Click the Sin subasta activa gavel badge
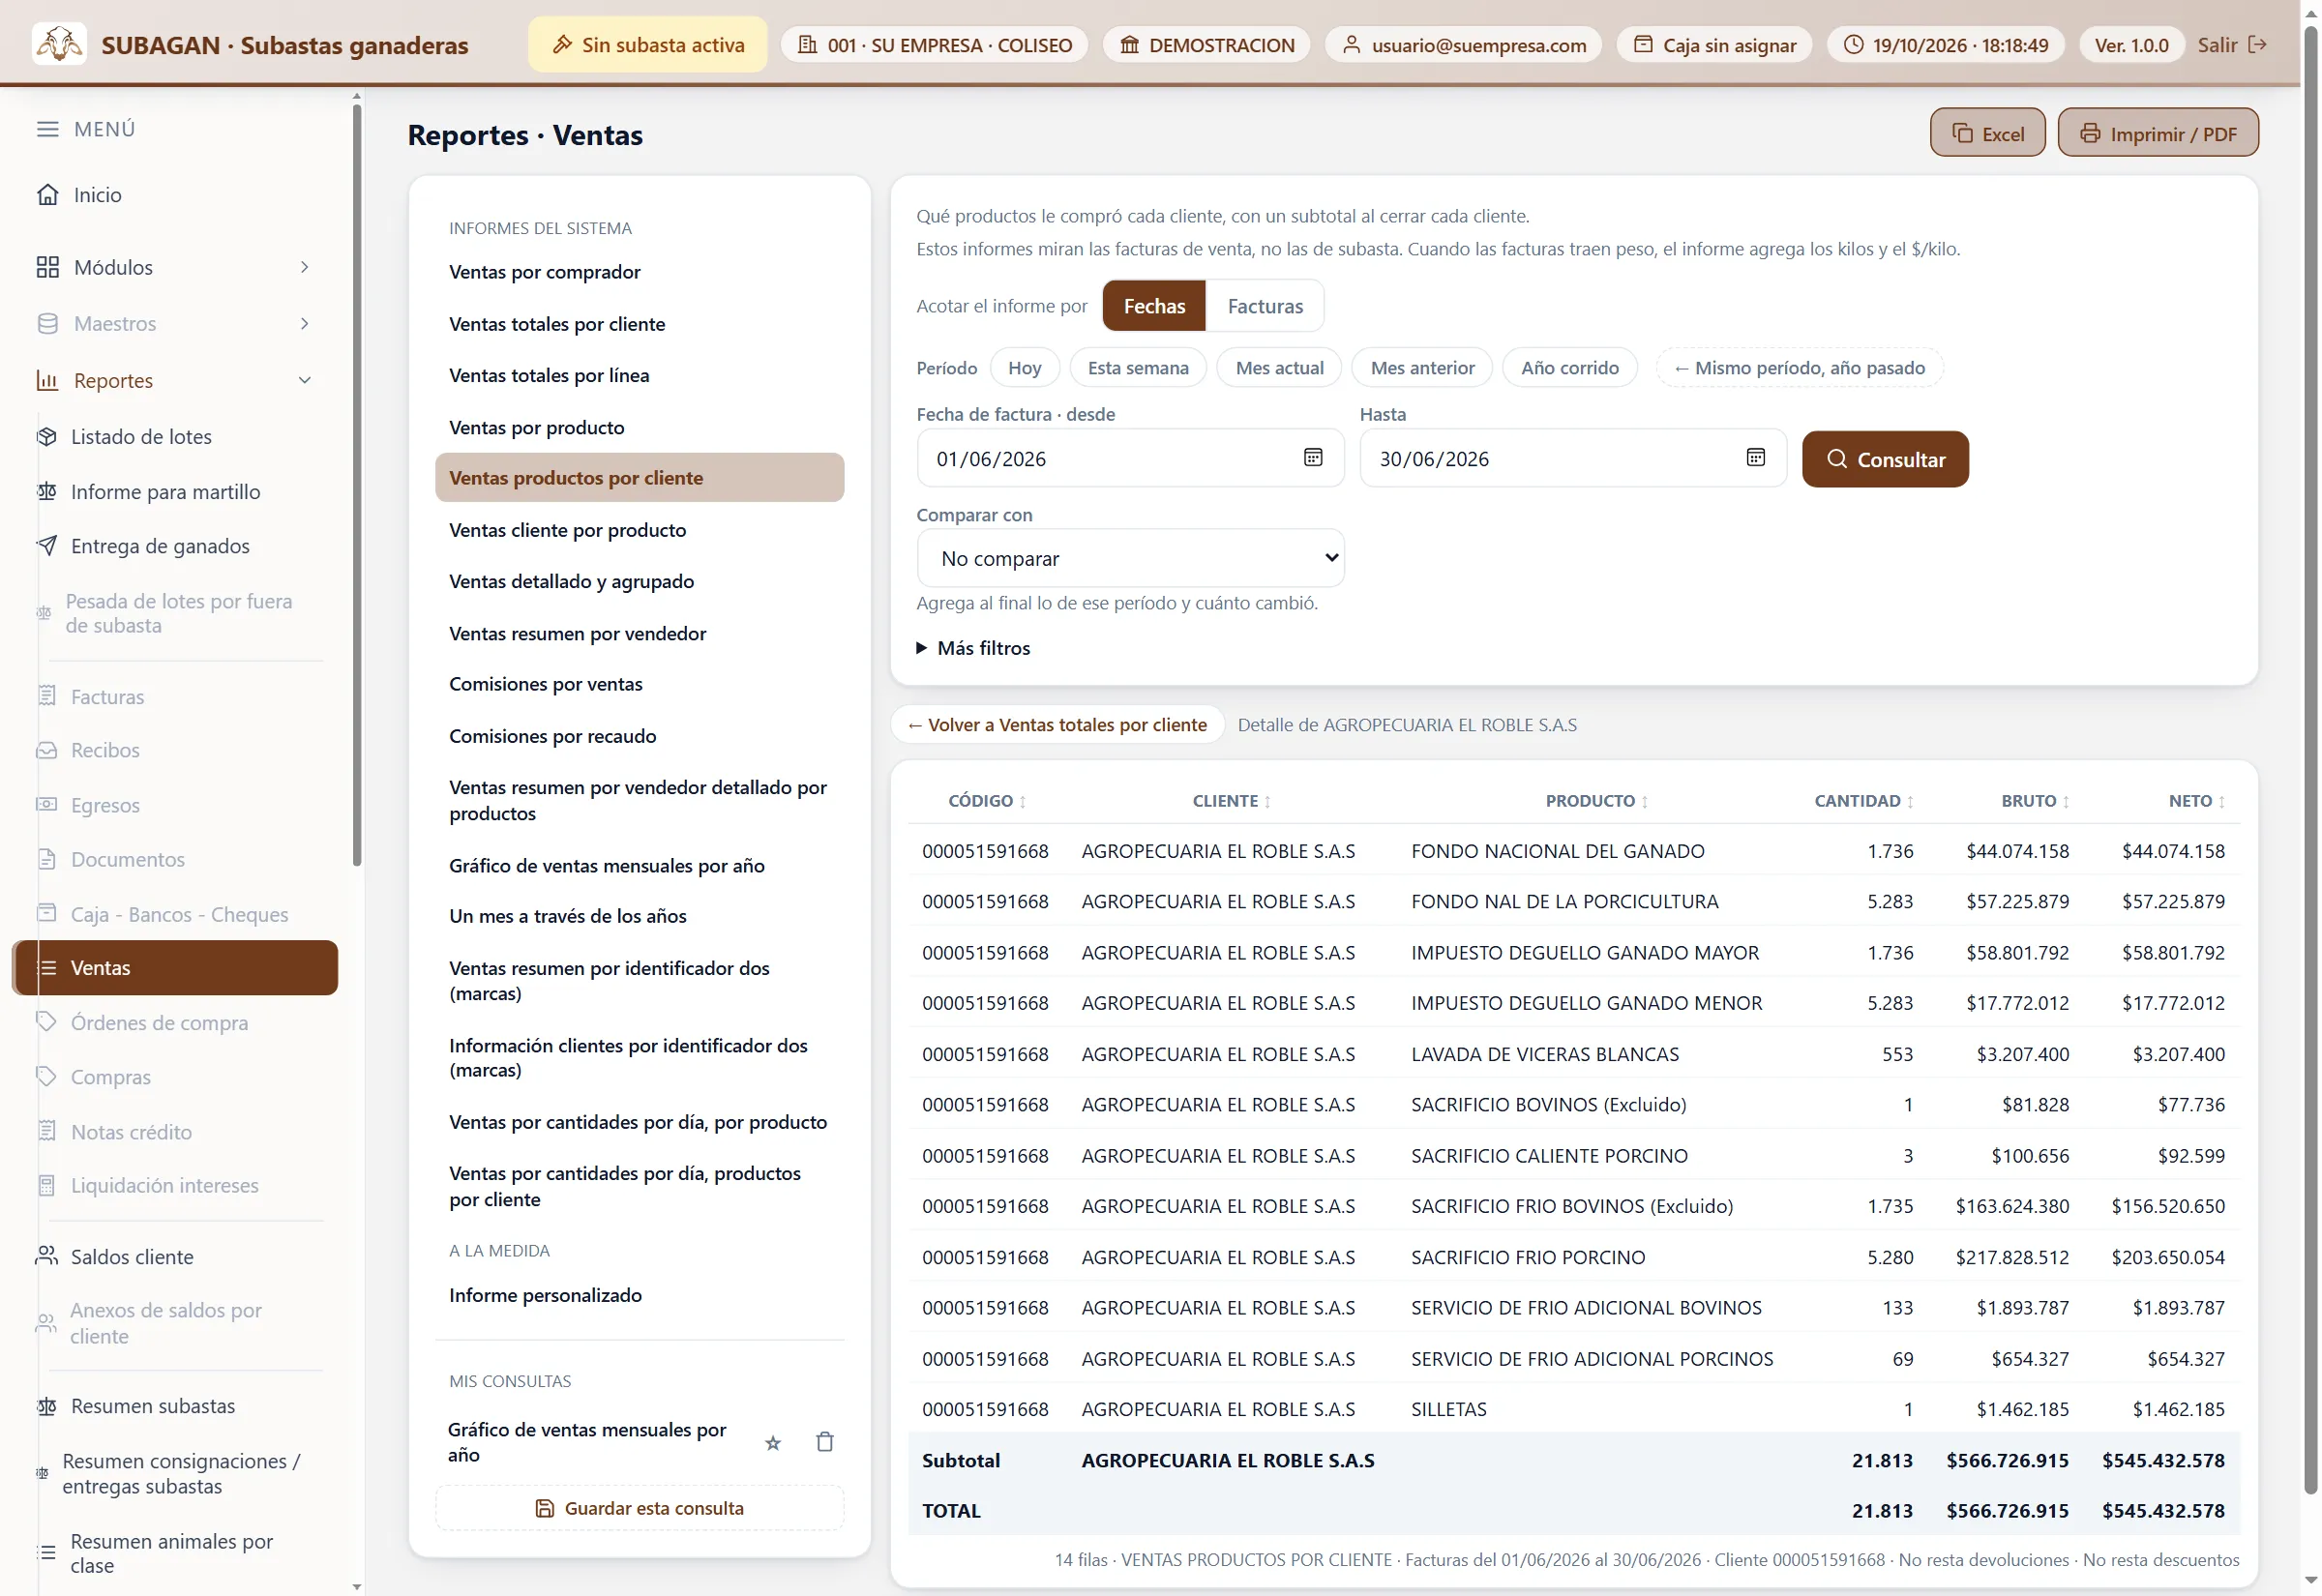Image resolution: width=2322 pixels, height=1596 pixels. 647,44
